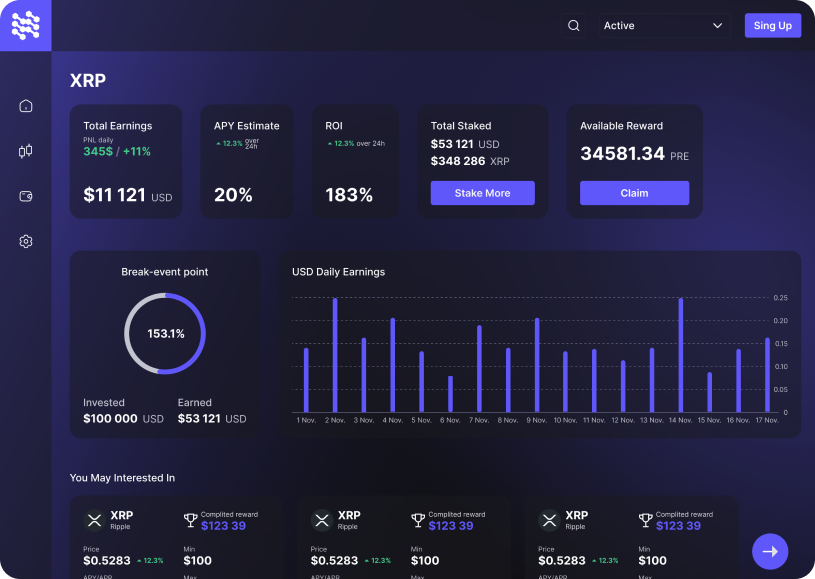Image resolution: width=815 pixels, height=579 pixels.
Task: Click the chevron arrow of Active dropdown
Action: pos(718,26)
